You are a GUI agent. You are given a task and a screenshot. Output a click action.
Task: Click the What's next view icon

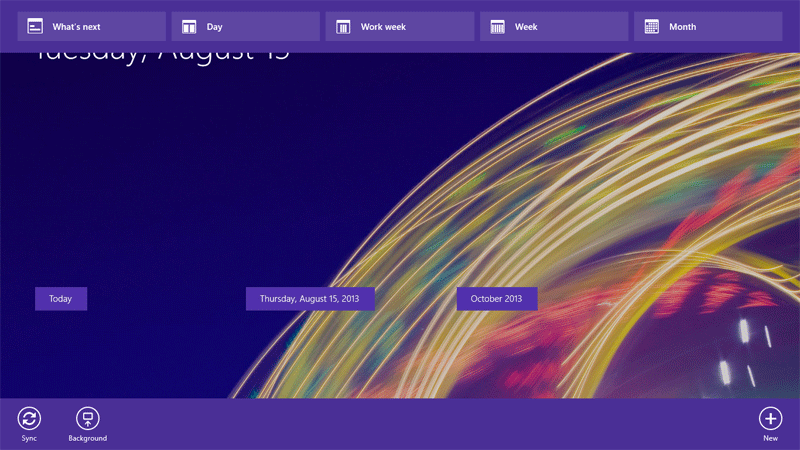(35, 27)
